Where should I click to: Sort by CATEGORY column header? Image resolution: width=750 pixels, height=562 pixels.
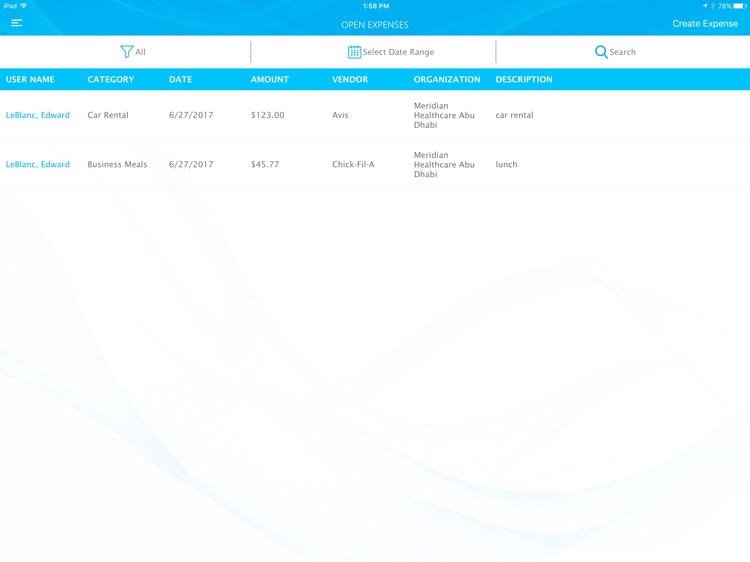(110, 79)
